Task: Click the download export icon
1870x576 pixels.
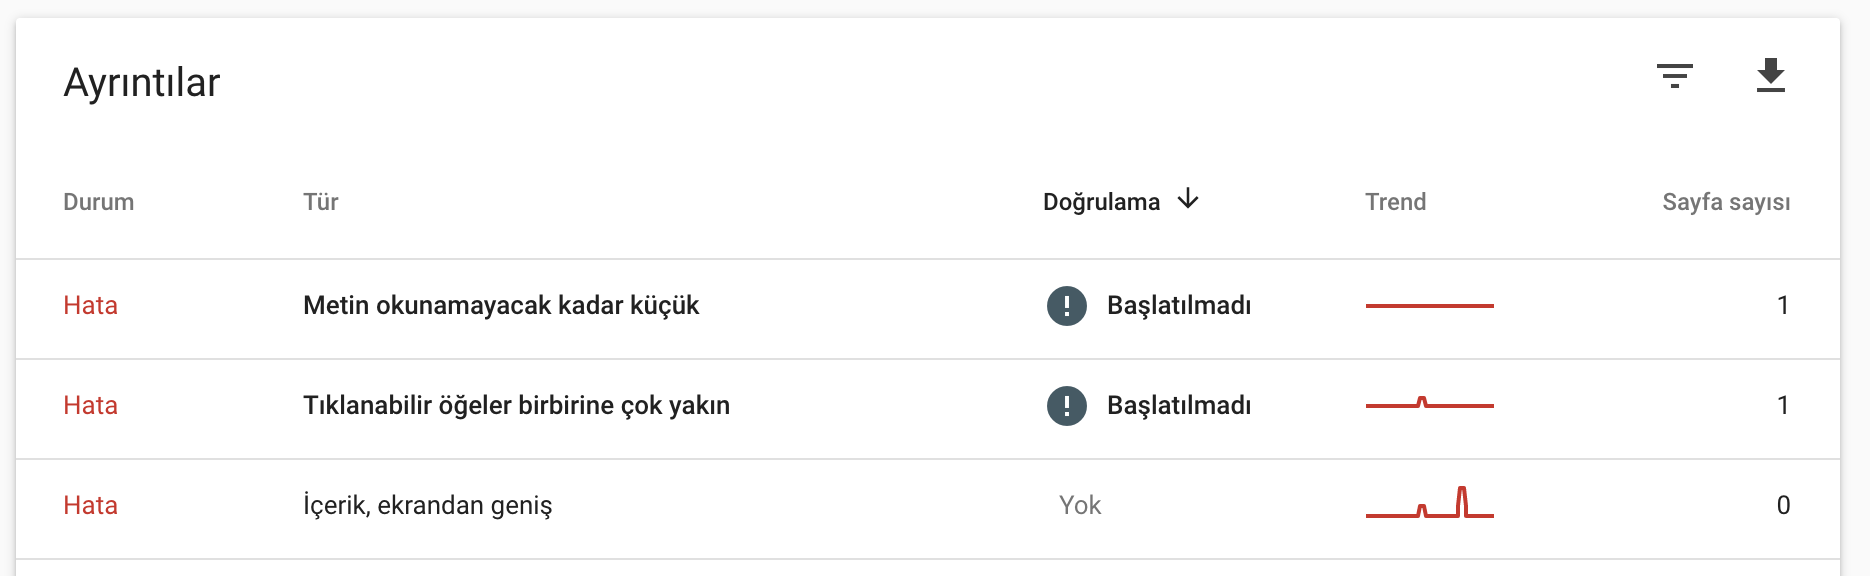Action: [x=1771, y=76]
